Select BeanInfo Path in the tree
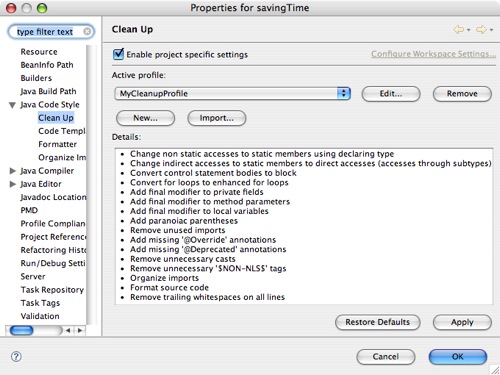 click(47, 65)
